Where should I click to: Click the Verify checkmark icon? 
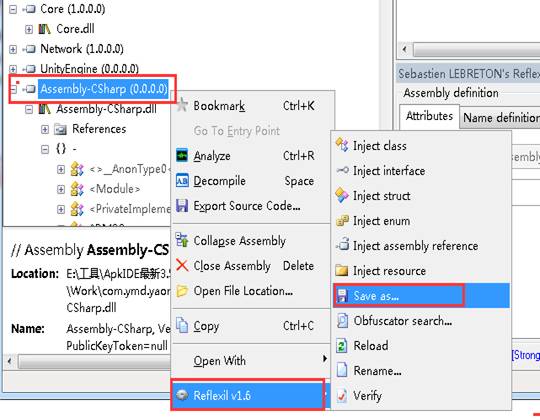(342, 396)
